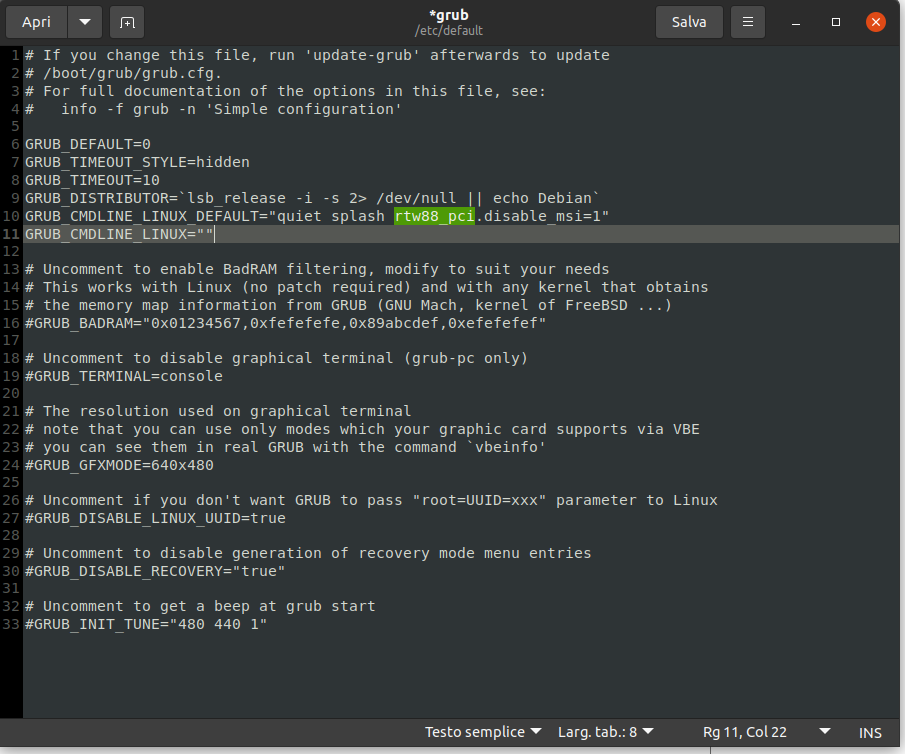Click the *grub document title in header
Screen dimensions: 905x754
click(x=448, y=15)
